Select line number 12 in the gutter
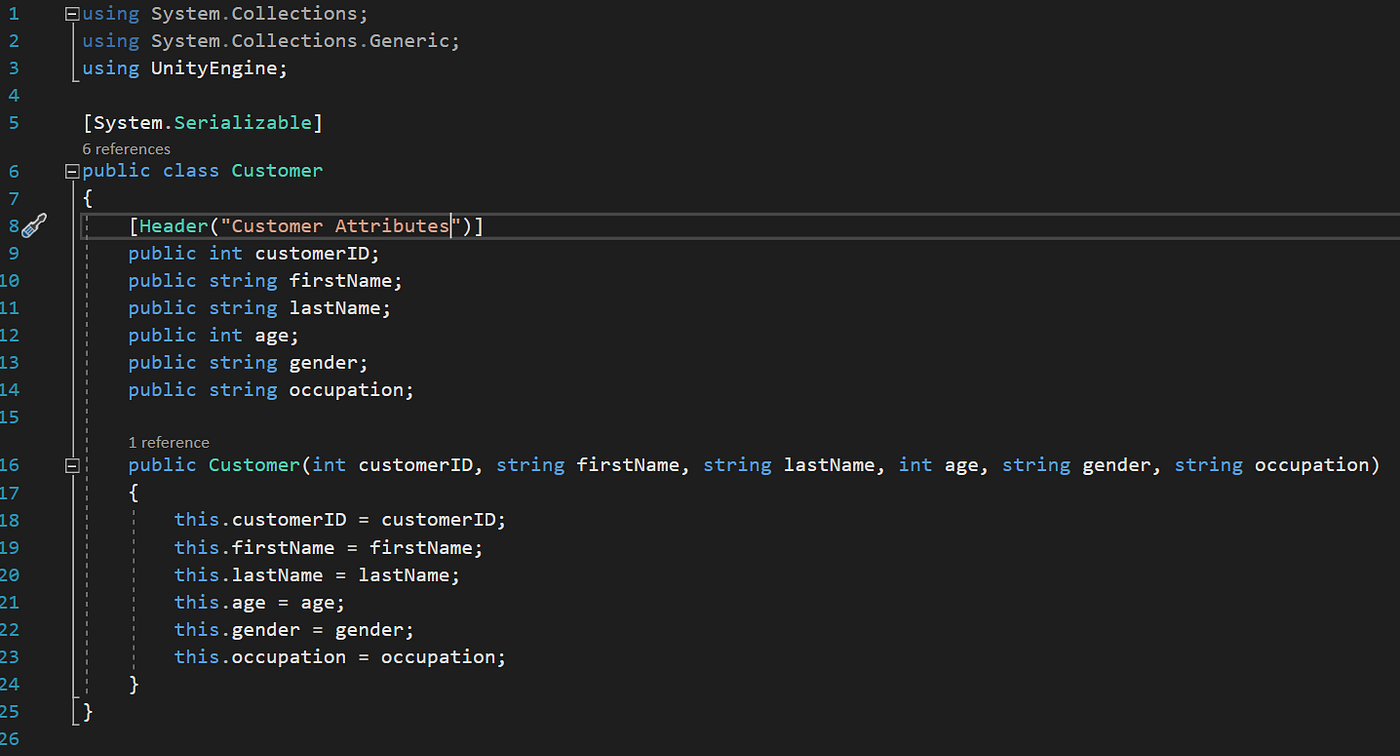Screen dimensions: 1400x756 [13, 334]
